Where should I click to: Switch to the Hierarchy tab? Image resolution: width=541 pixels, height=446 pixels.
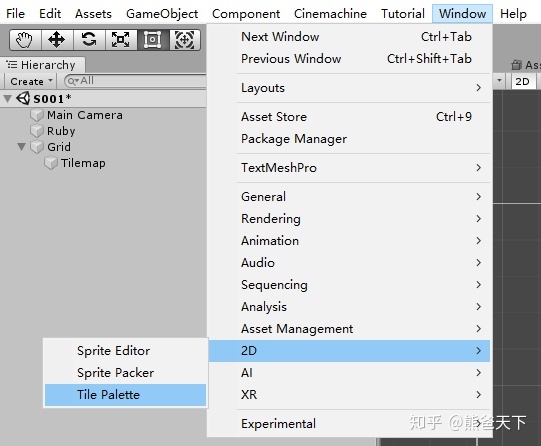coord(42,65)
